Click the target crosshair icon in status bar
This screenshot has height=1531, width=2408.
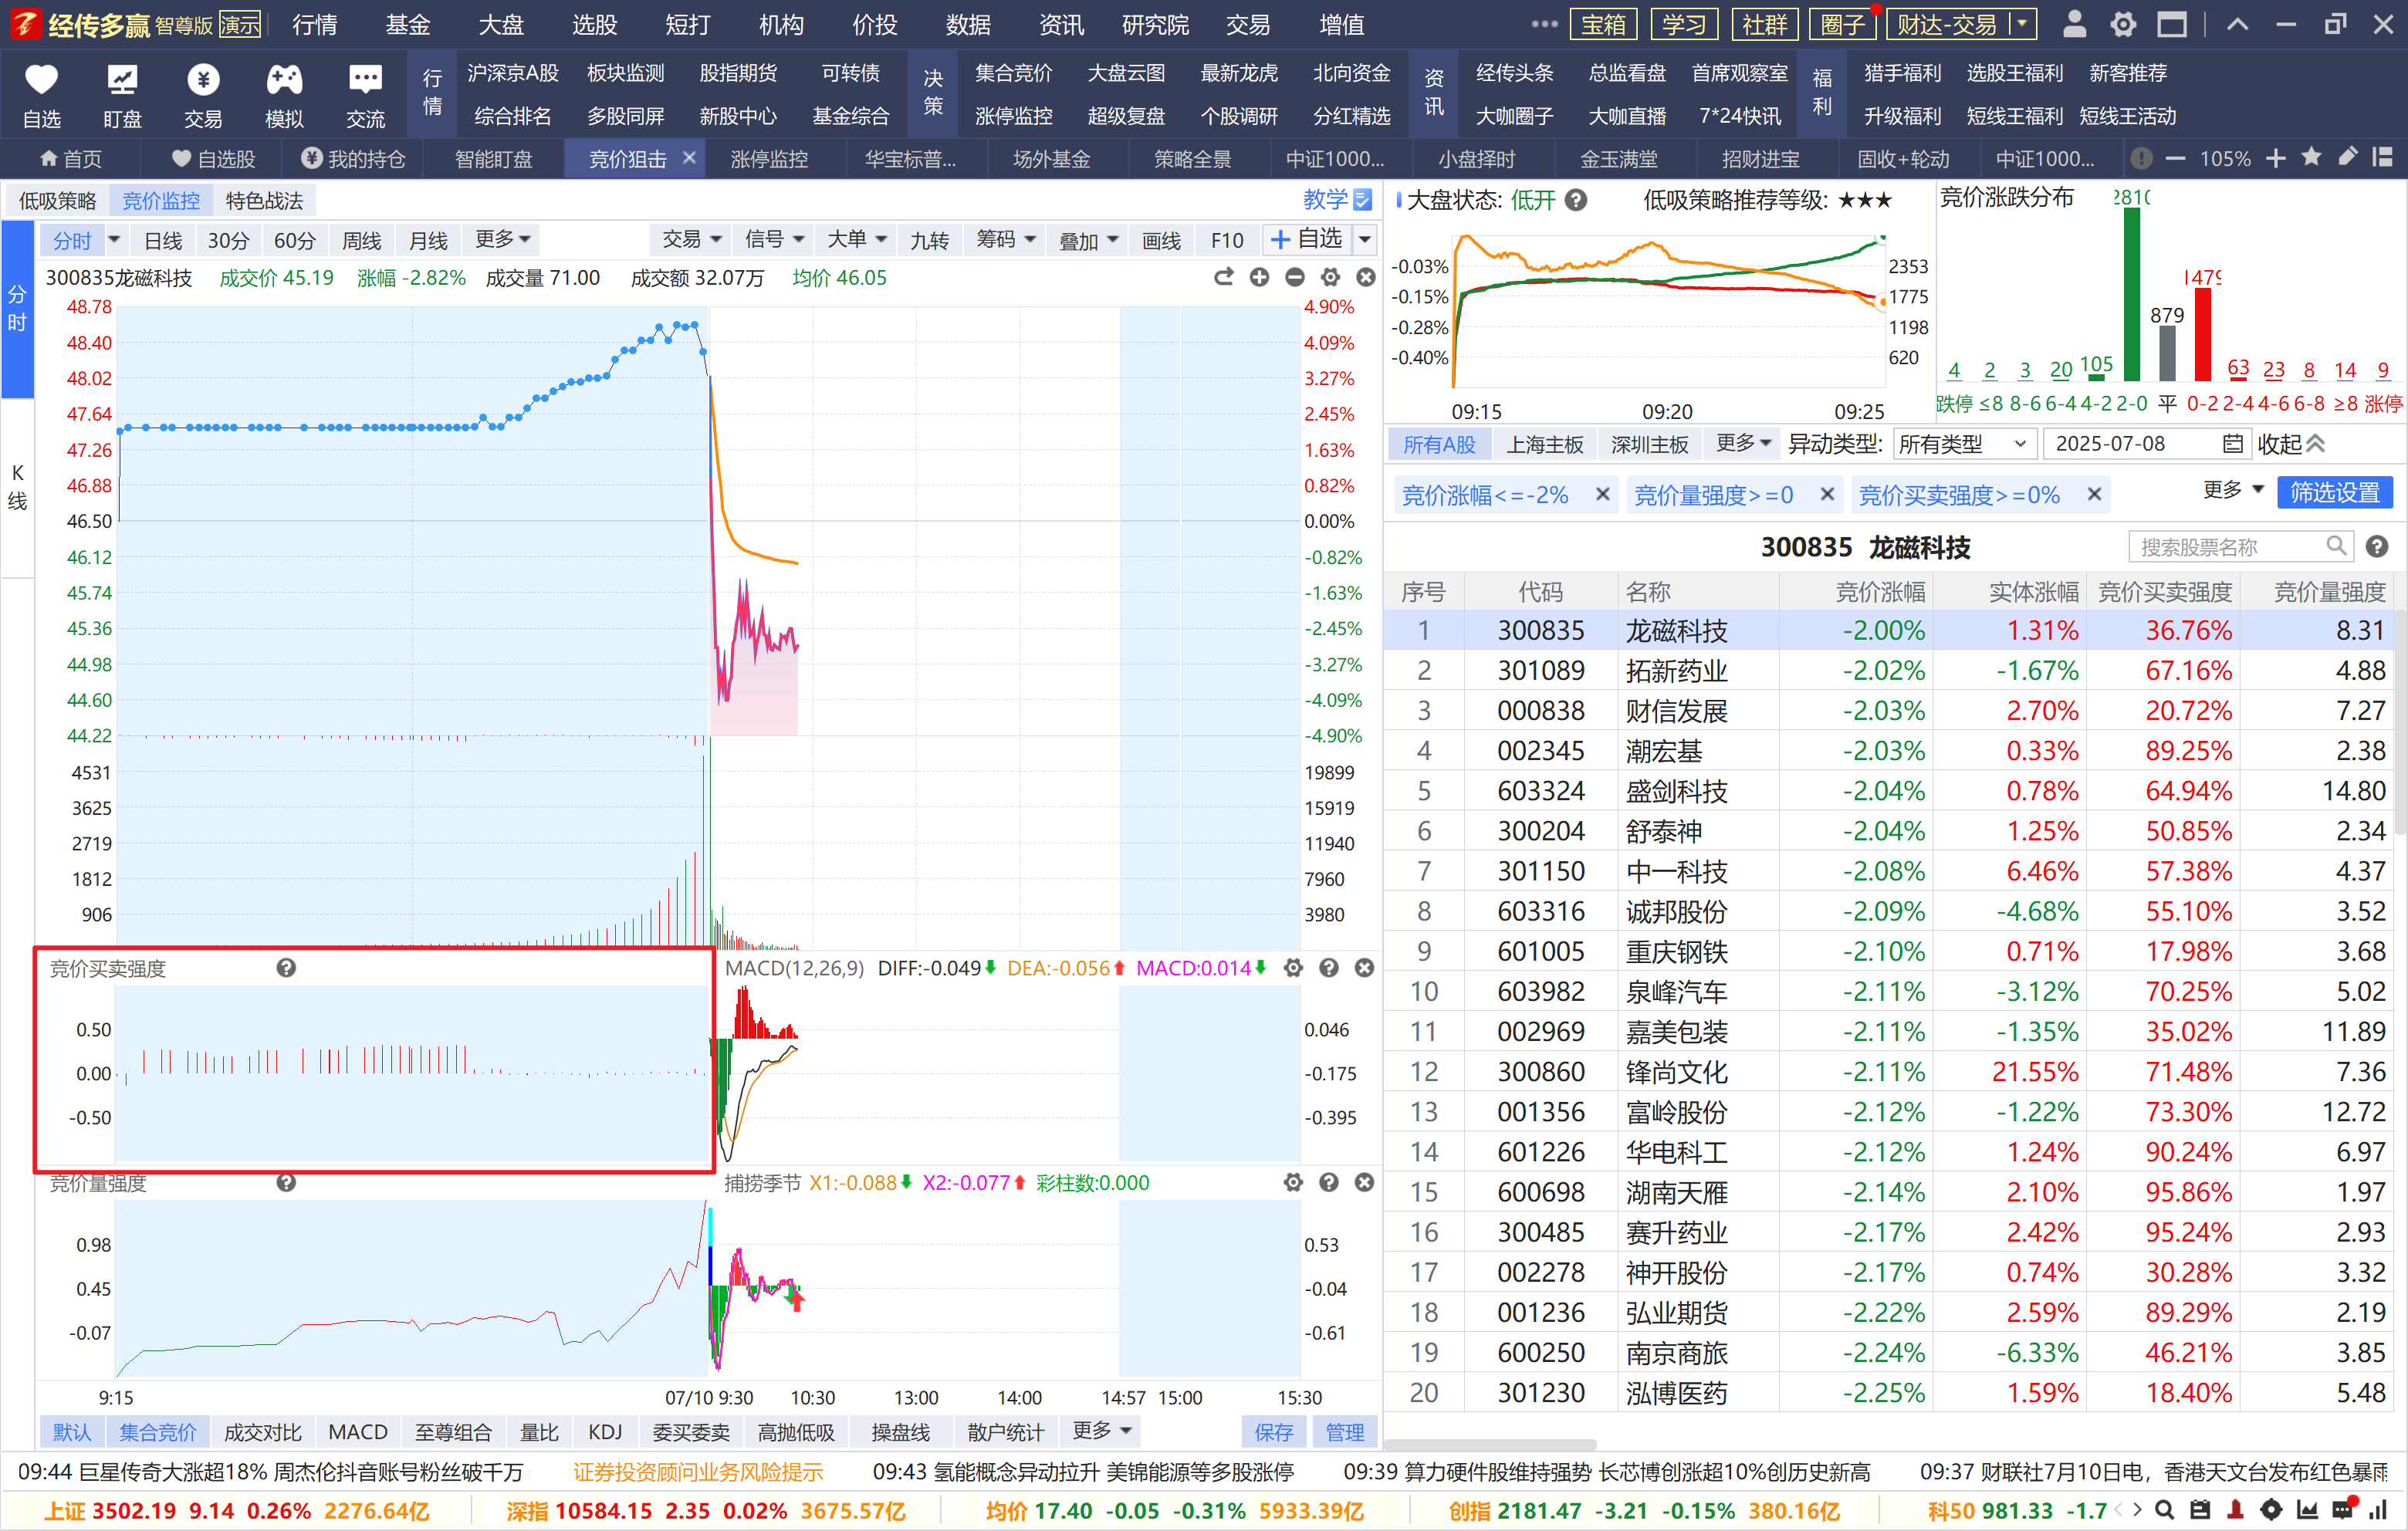(2271, 1510)
